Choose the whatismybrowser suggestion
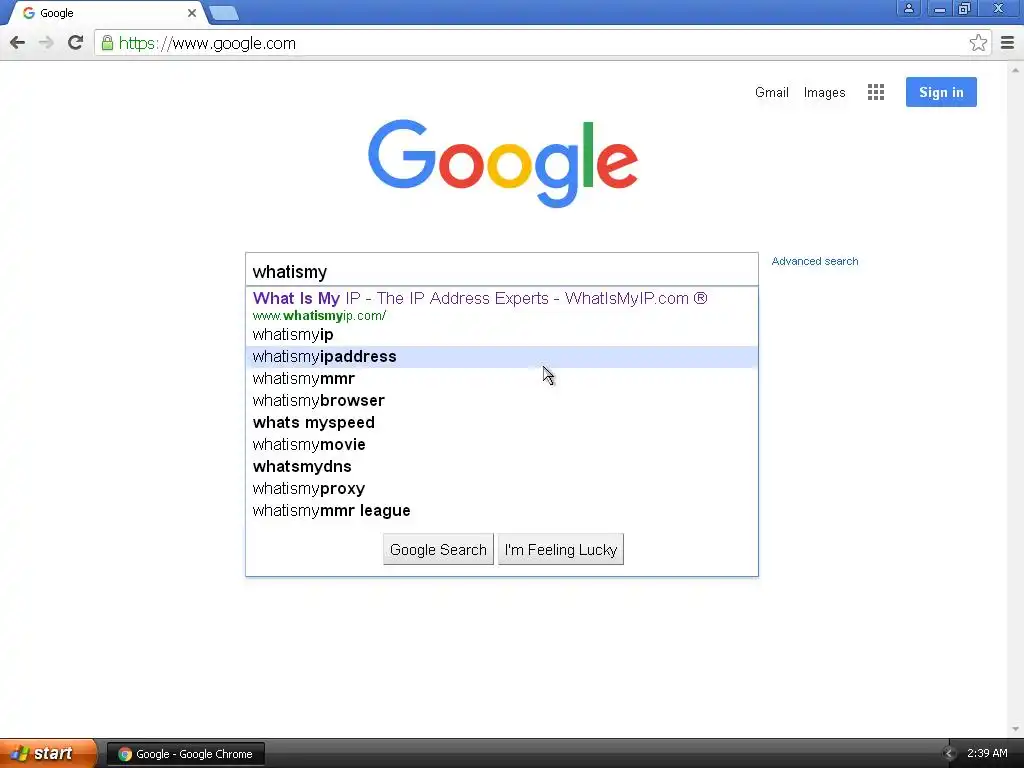Image resolution: width=1024 pixels, height=768 pixels. [x=502, y=400]
